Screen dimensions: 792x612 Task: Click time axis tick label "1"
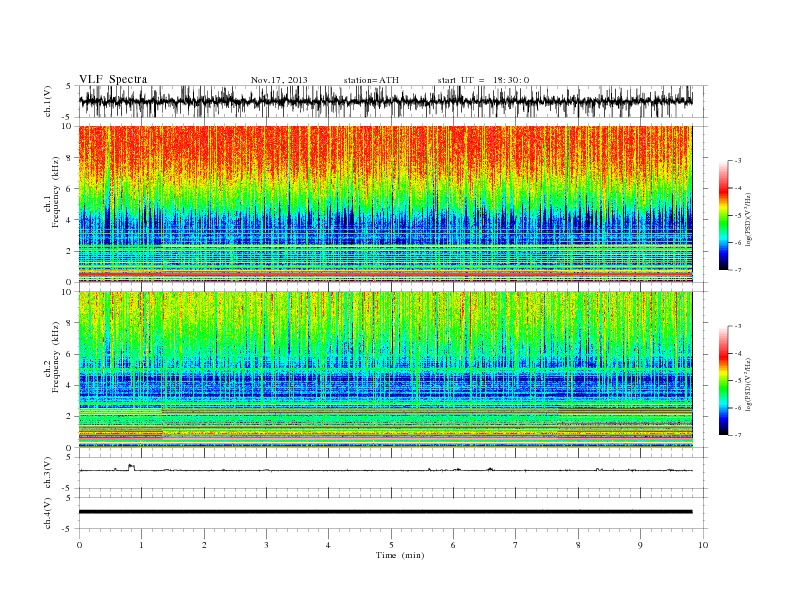coord(142,545)
